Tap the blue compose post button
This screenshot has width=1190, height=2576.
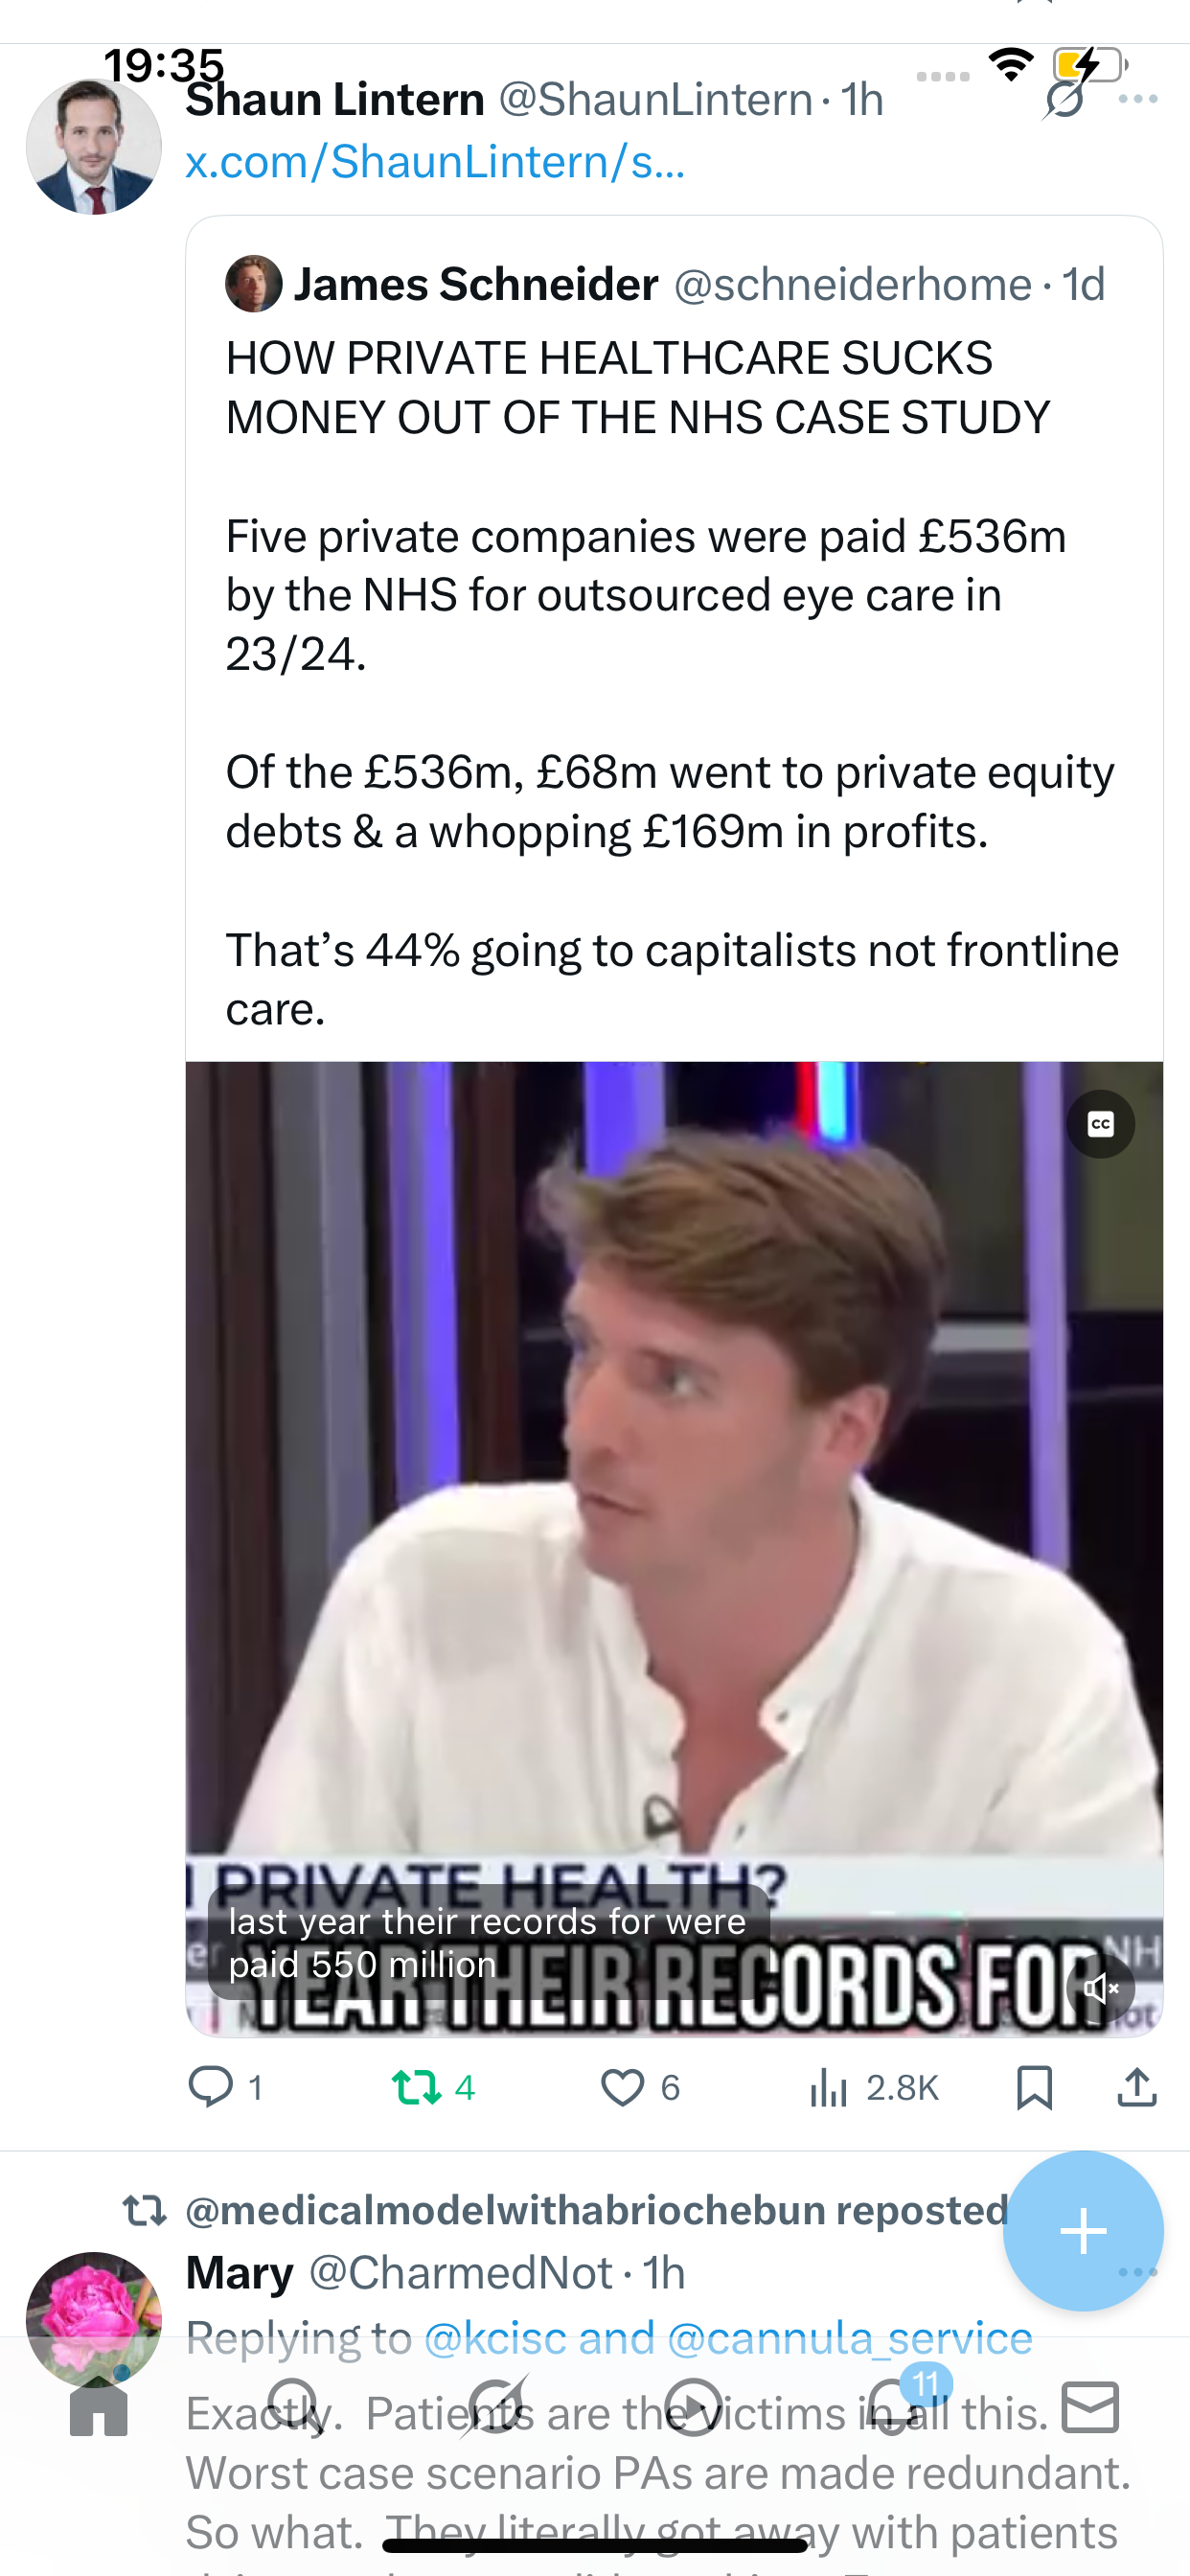click(x=1083, y=2231)
